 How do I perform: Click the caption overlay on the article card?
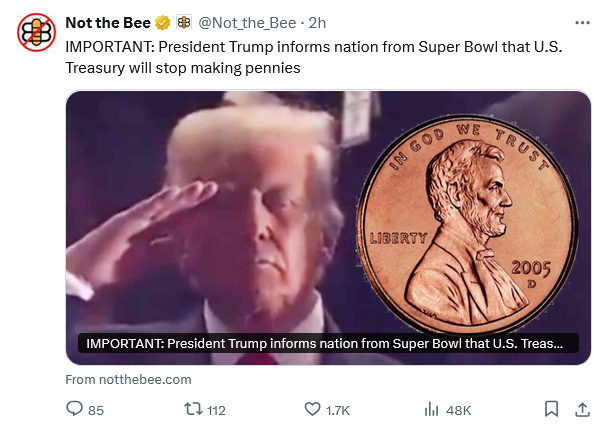tap(325, 344)
